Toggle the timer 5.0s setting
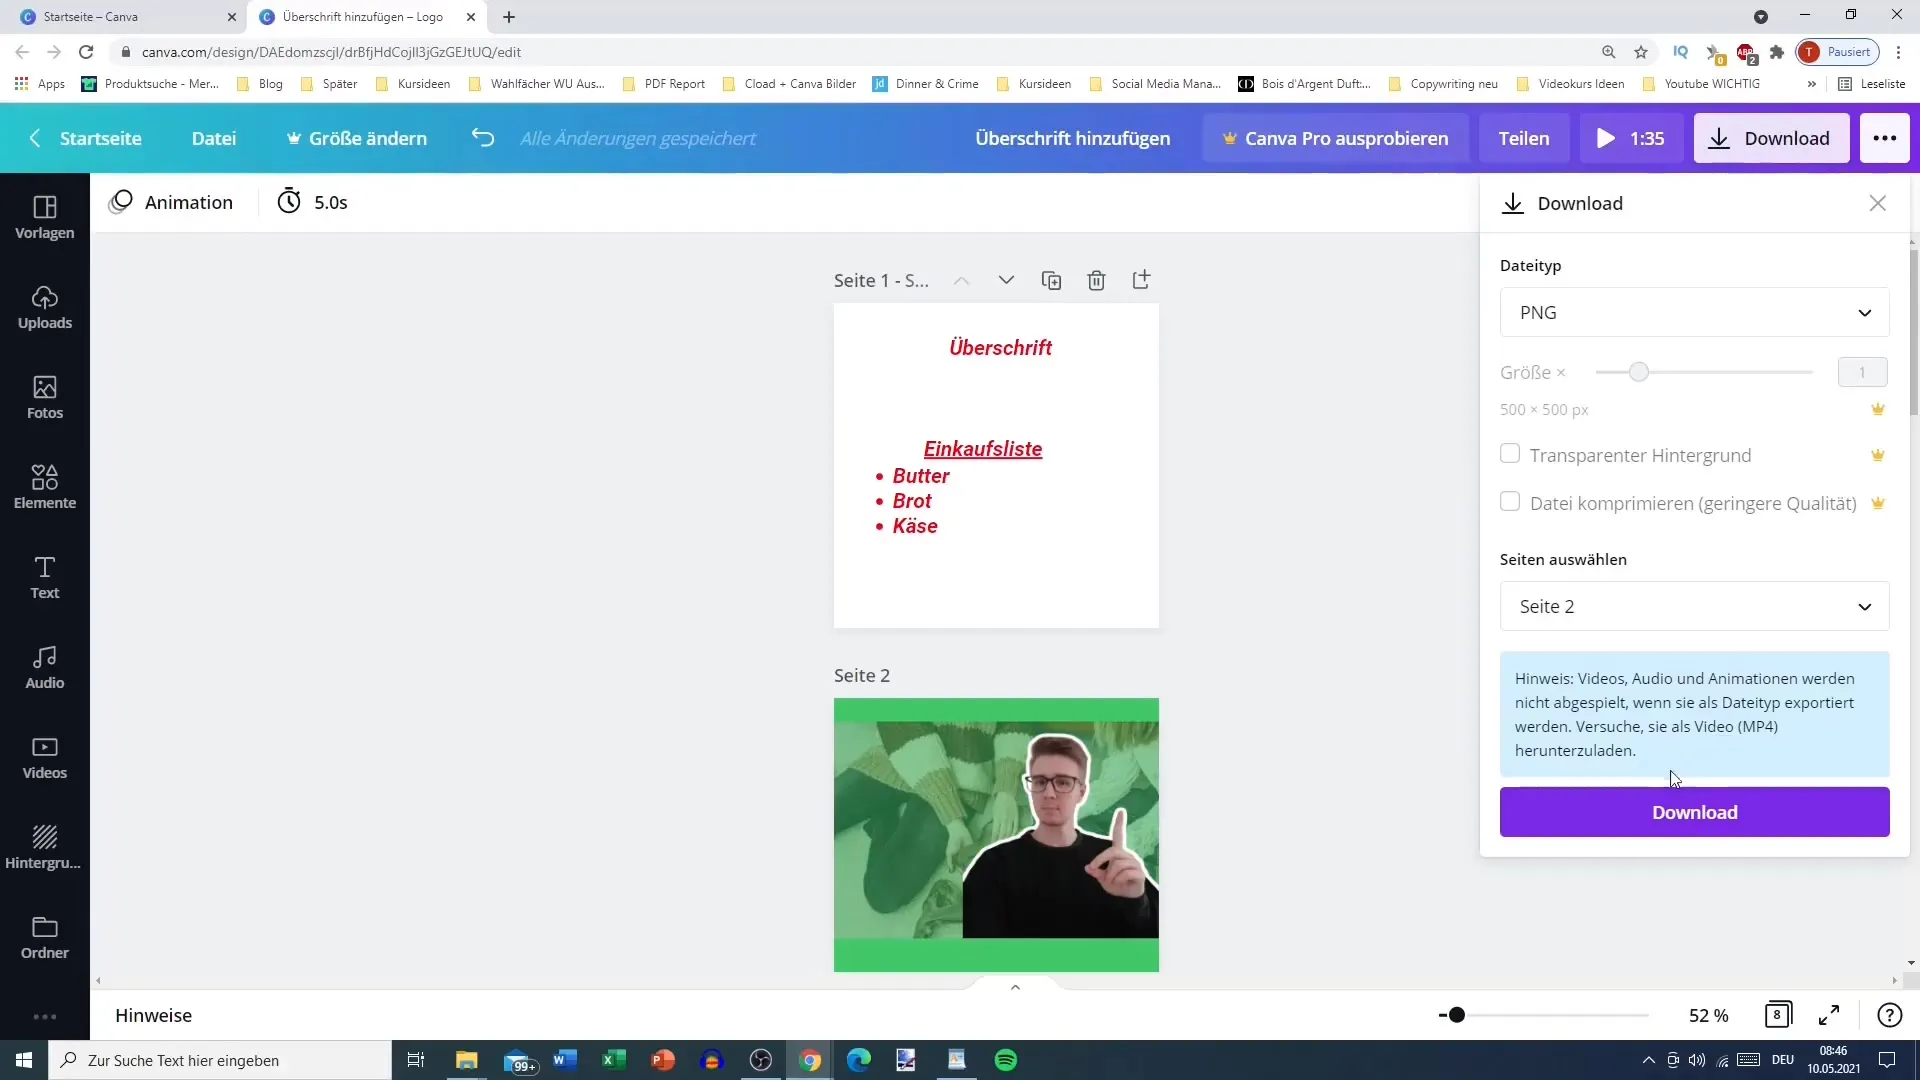Image resolution: width=1920 pixels, height=1080 pixels. 313,203
